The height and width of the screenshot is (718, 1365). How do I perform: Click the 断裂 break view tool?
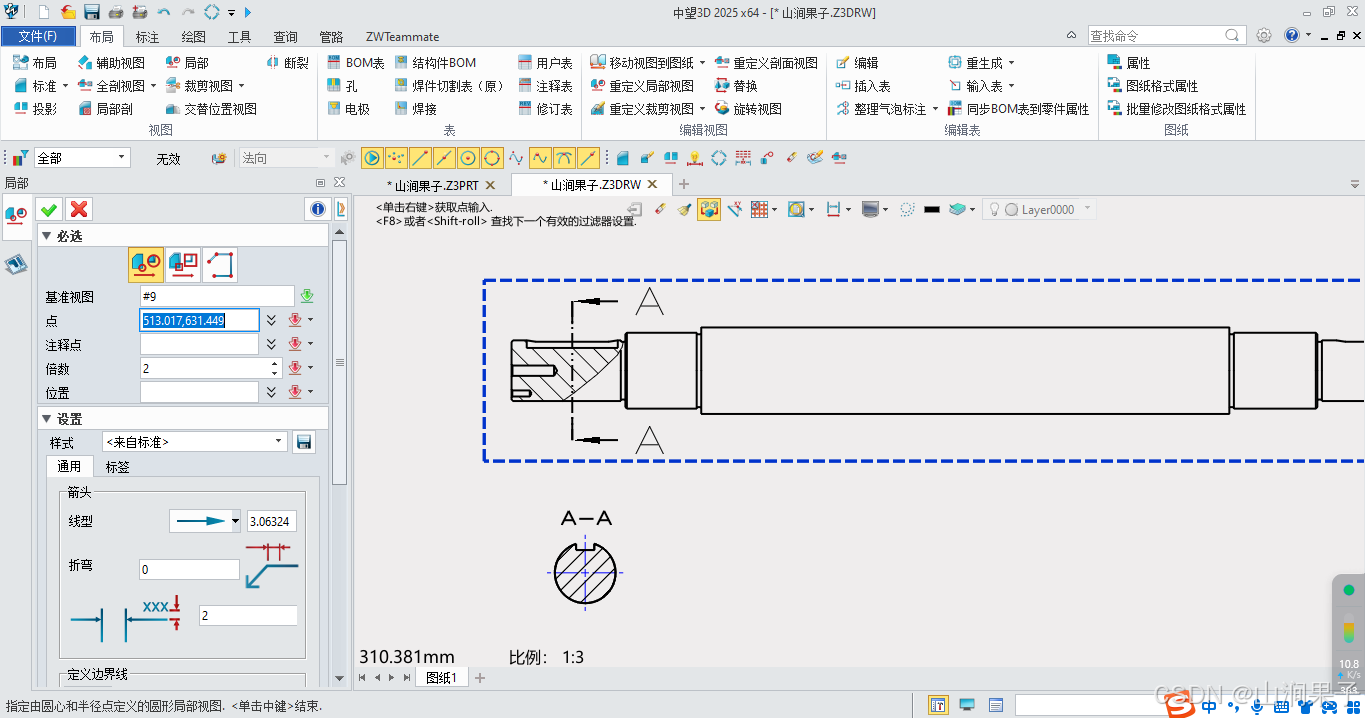(x=288, y=62)
